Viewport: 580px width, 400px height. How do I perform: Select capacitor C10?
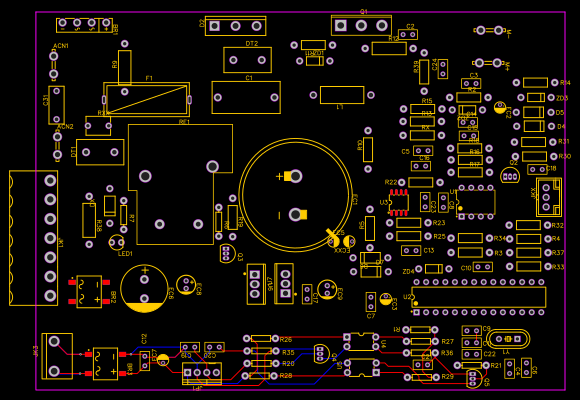coord(483,267)
